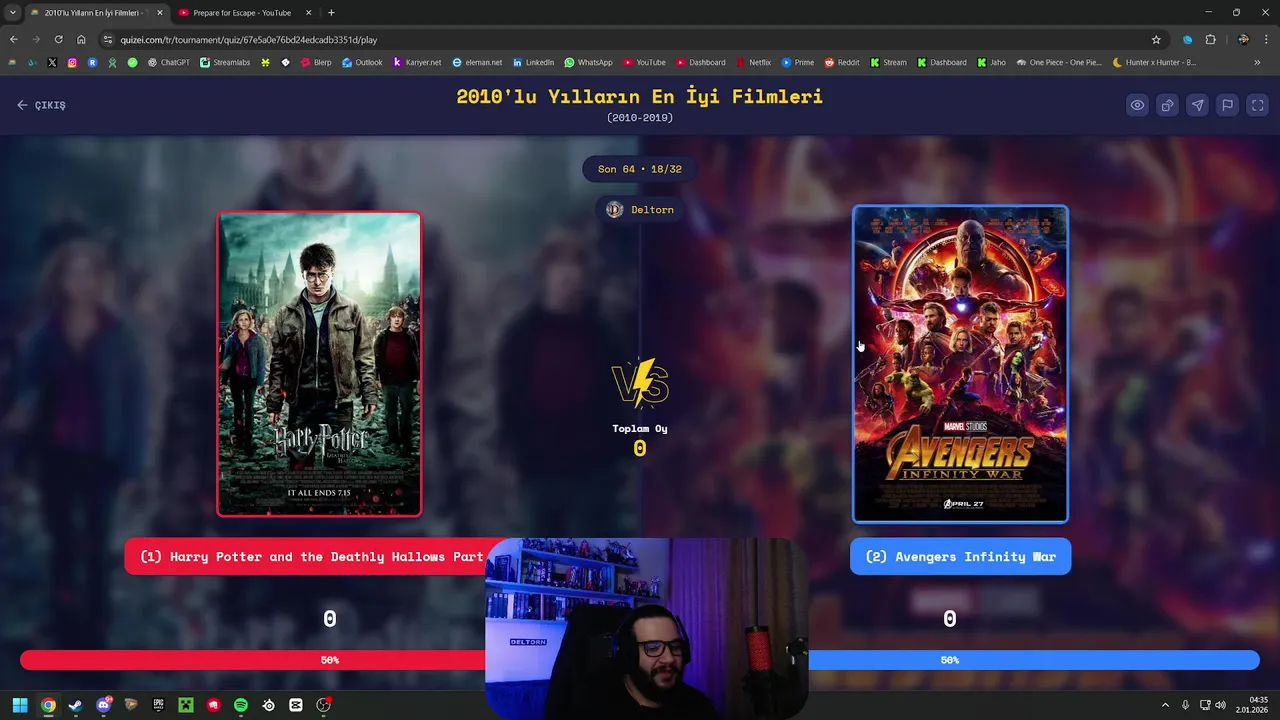Open the tab search dropdown arrow
Viewport: 1280px width, 720px height.
(x=12, y=13)
